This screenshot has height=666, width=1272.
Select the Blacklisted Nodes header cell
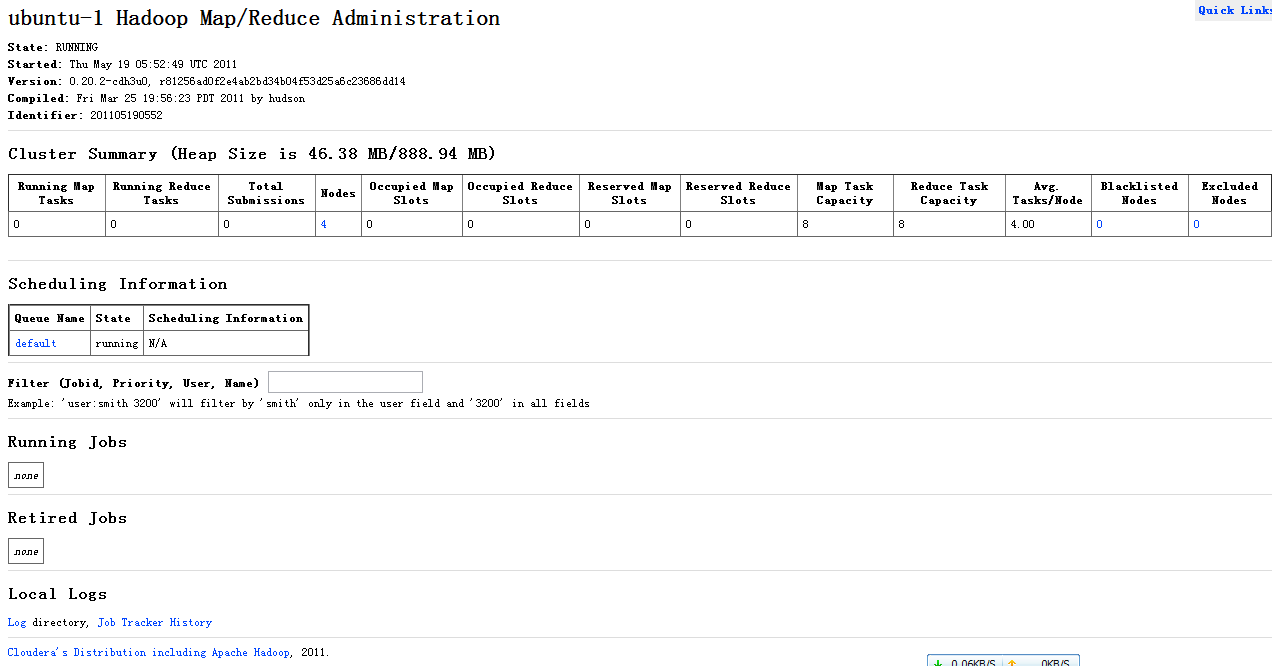(1139, 192)
